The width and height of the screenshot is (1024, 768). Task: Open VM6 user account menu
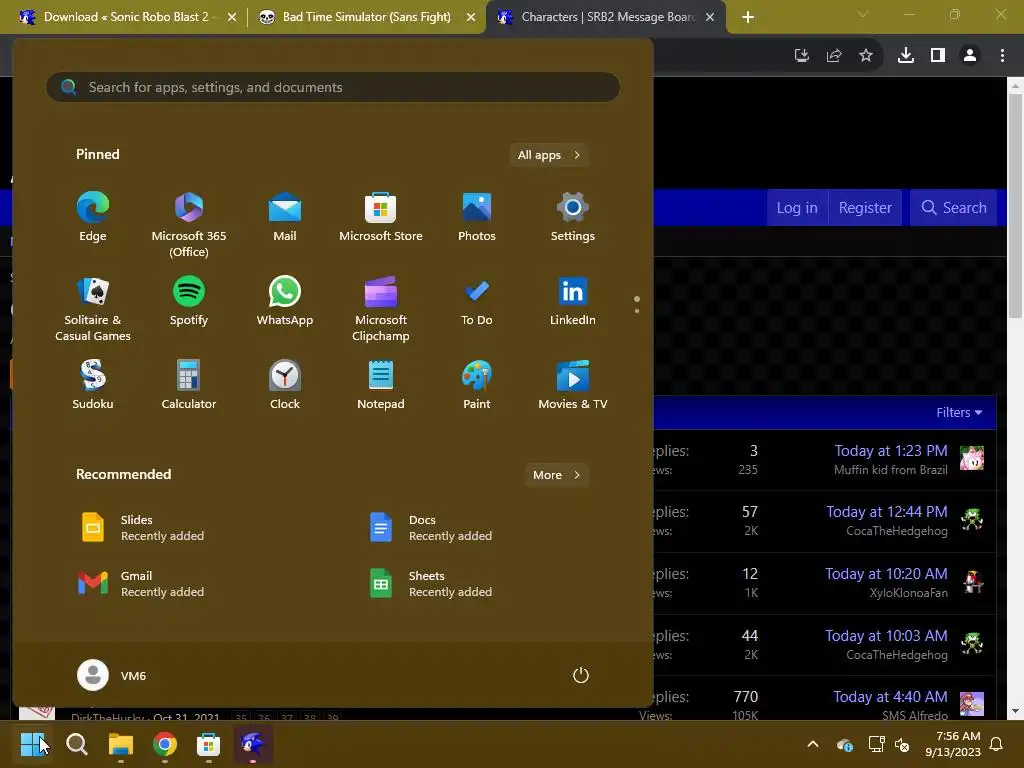[x=112, y=675]
